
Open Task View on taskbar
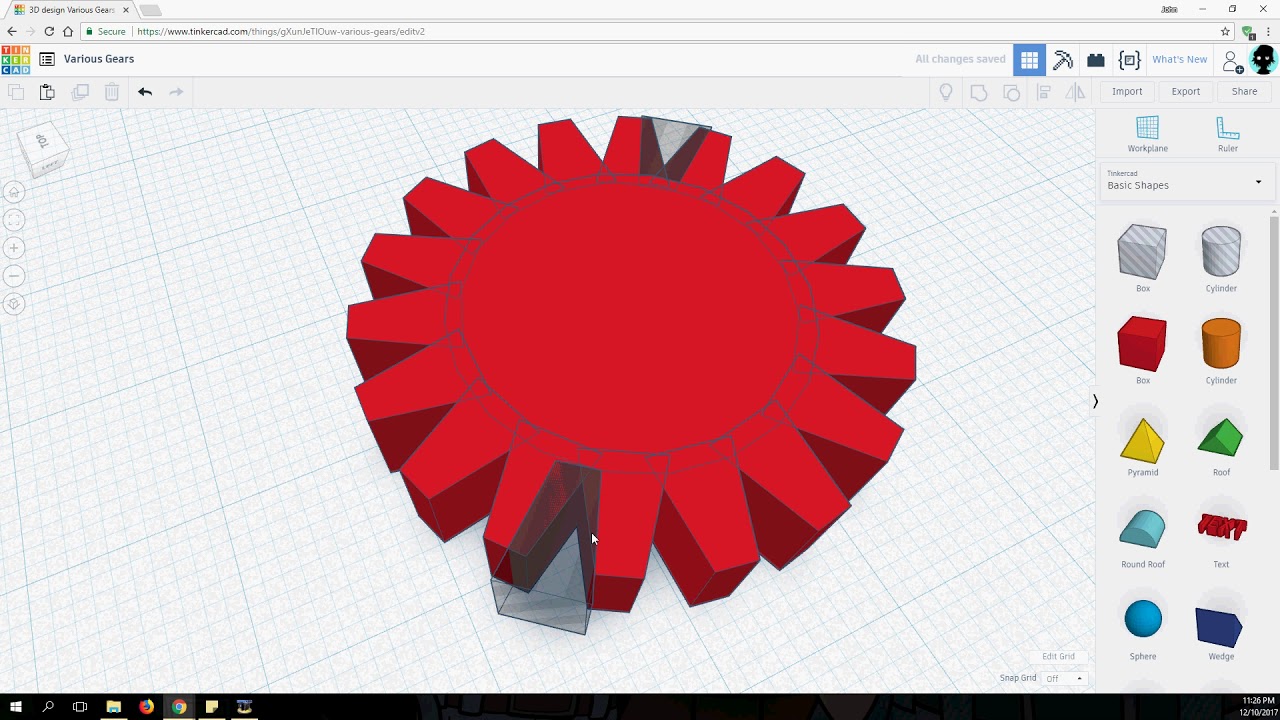click(x=80, y=707)
